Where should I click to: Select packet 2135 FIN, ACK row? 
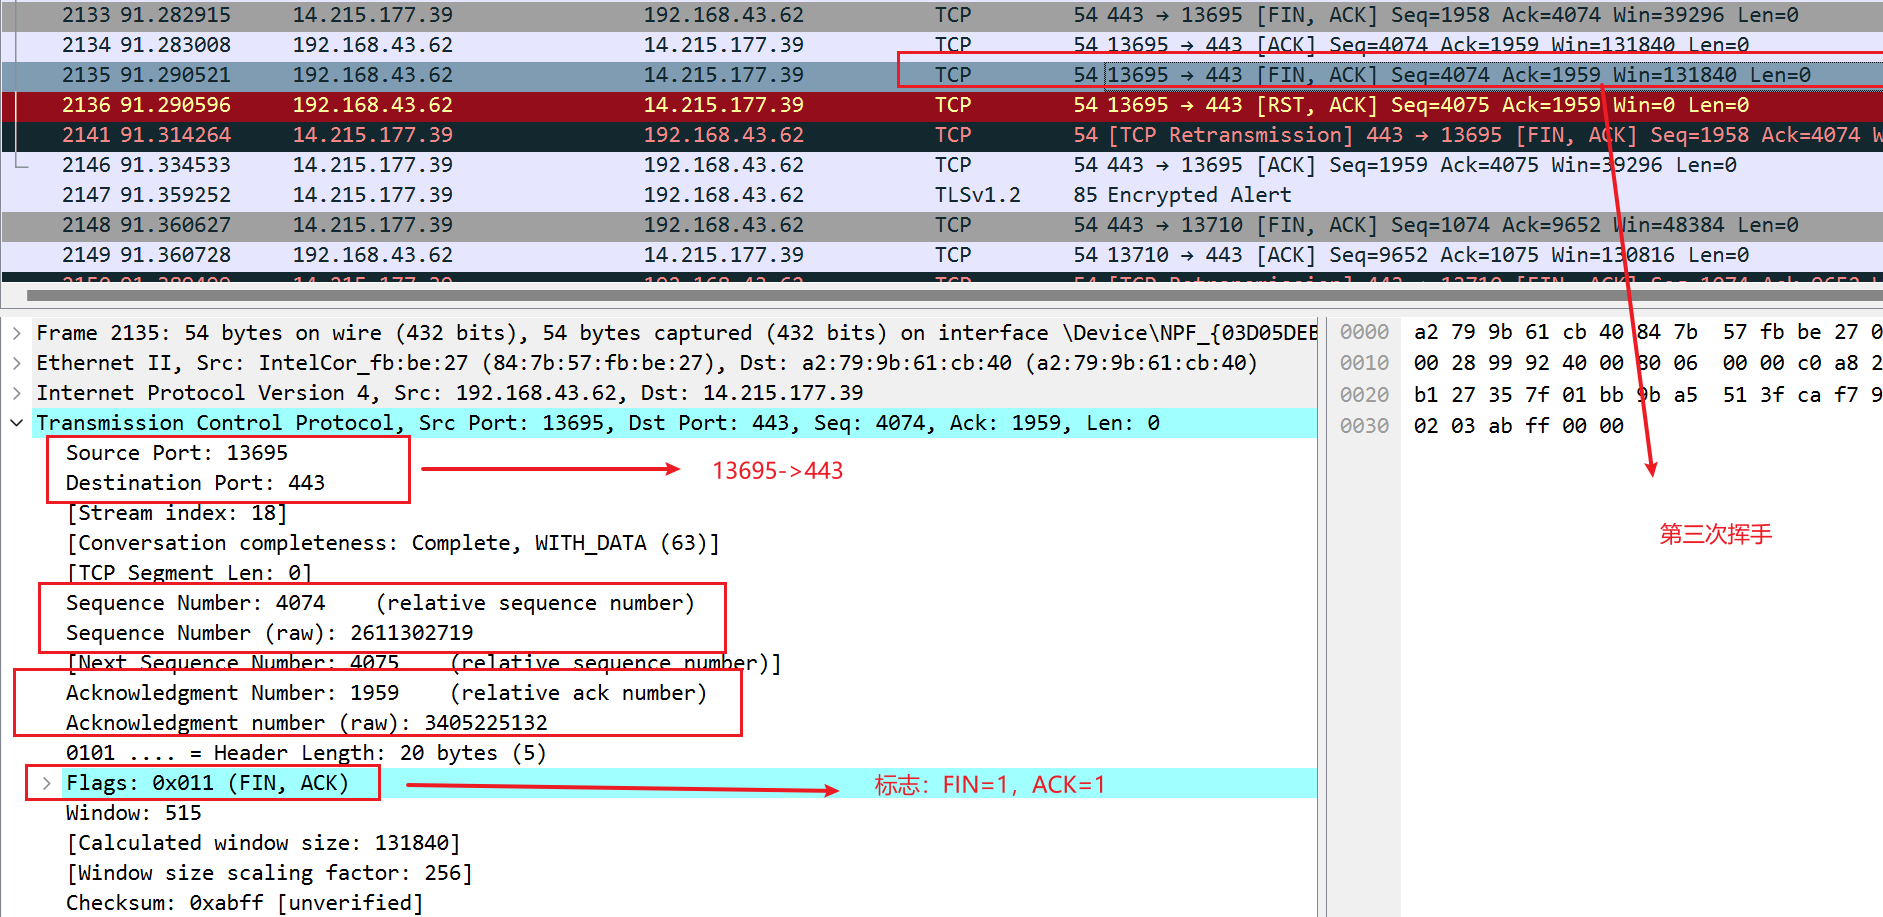click(x=941, y=75)
